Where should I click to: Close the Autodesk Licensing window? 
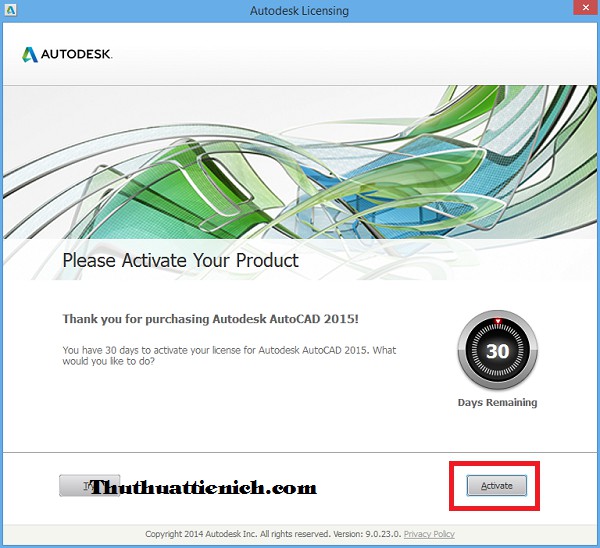pos(577,12)
